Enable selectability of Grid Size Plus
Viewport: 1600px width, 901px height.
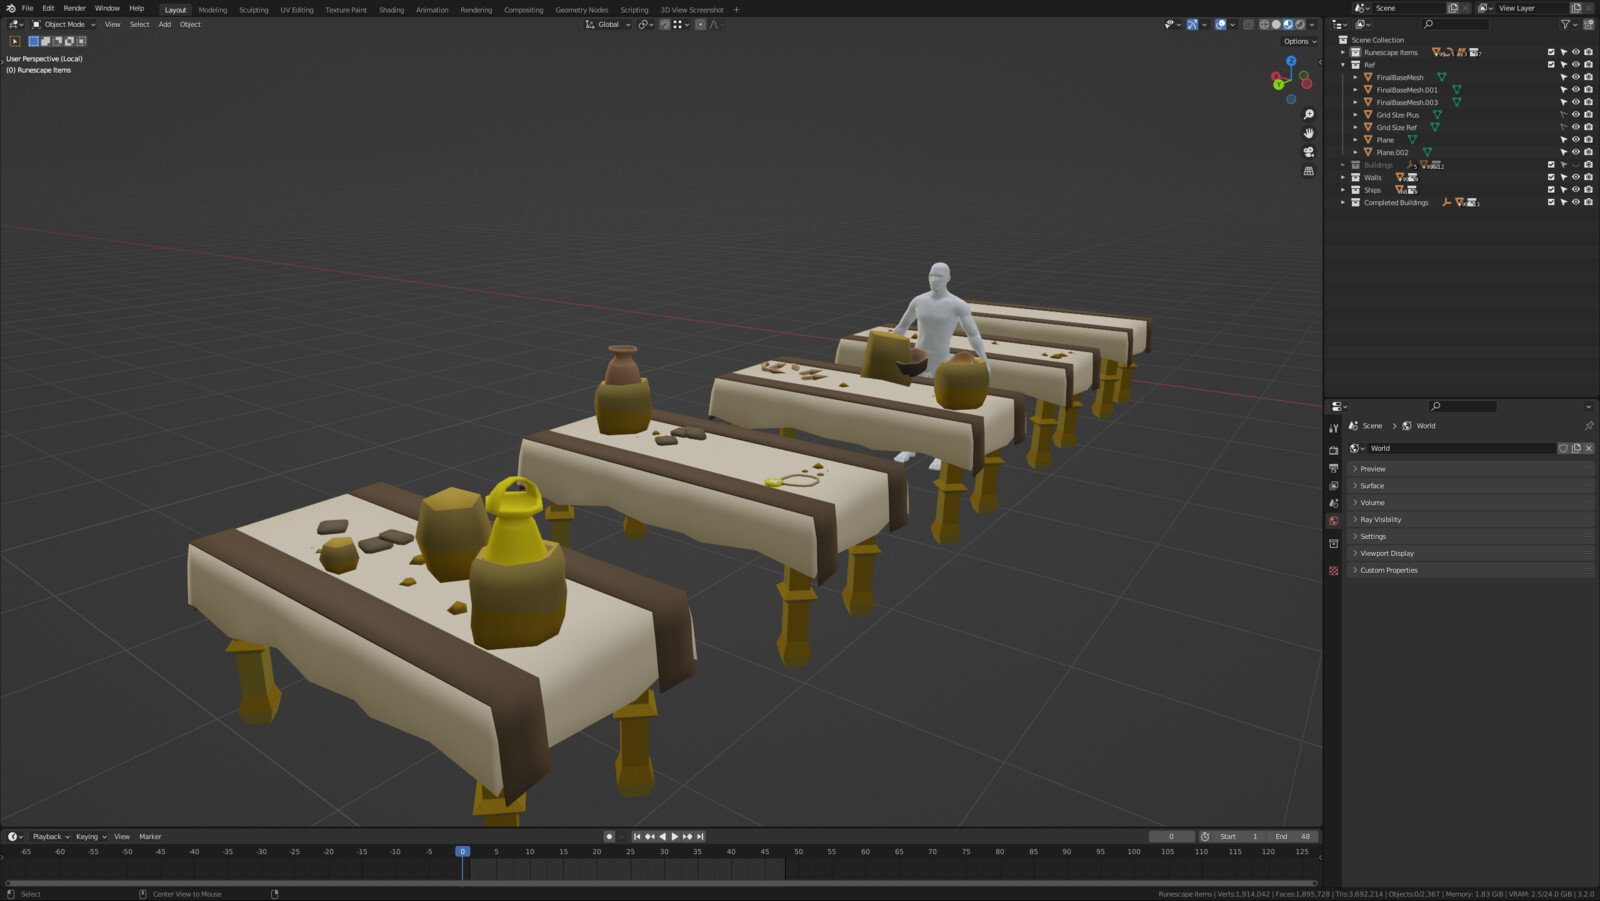click(x=1564, y=115)
